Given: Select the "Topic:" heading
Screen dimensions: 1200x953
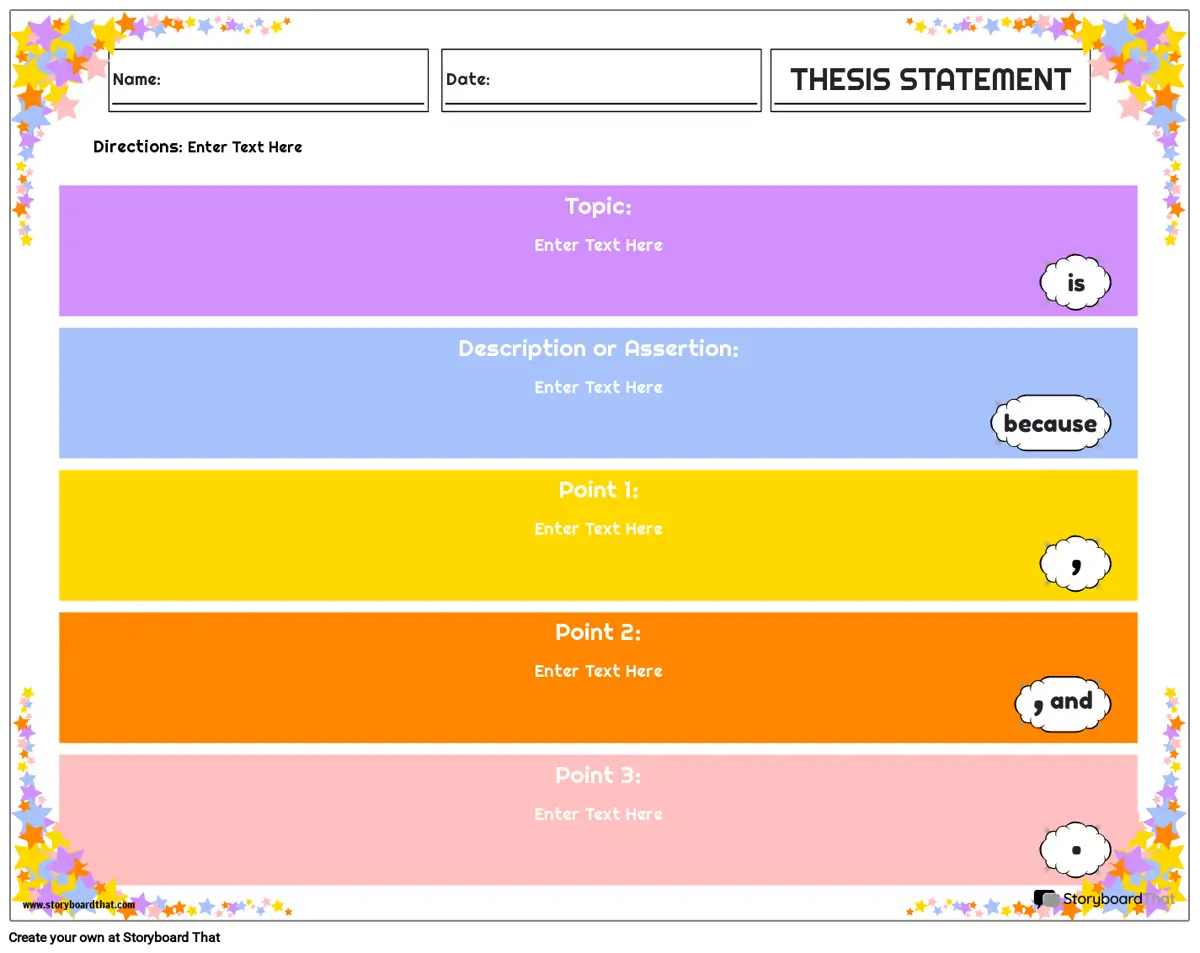Looking at the screenshot, I should (x=598, y=207).
